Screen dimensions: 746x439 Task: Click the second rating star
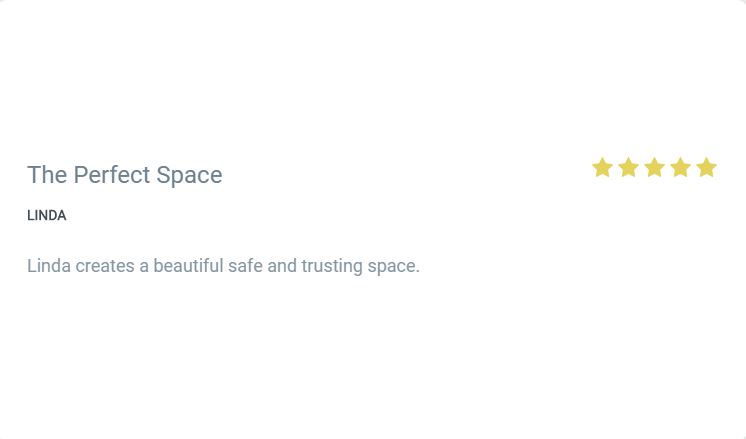coord(628,168)
